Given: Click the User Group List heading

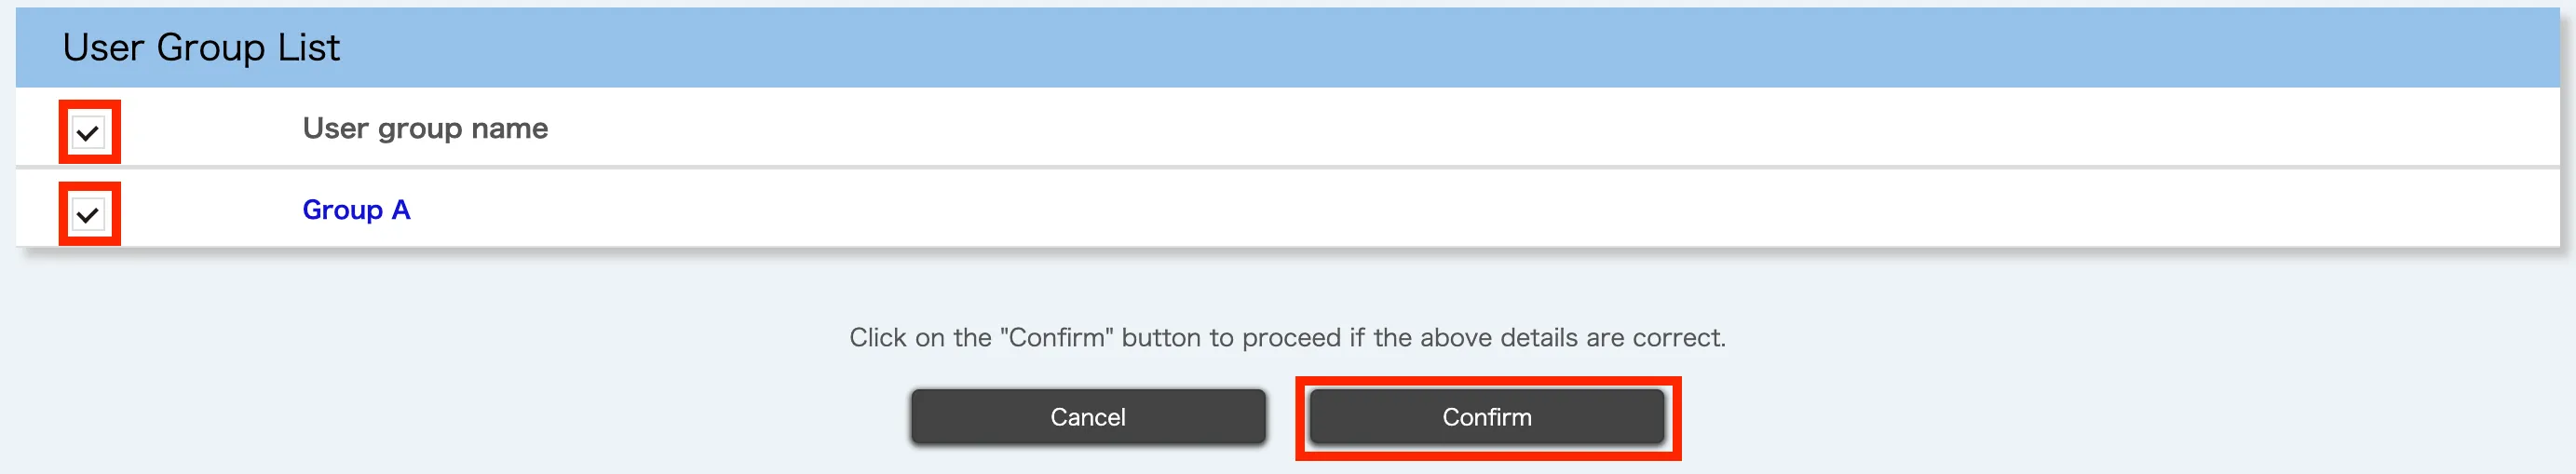Looking at the screenshot, I should (201, 48).
